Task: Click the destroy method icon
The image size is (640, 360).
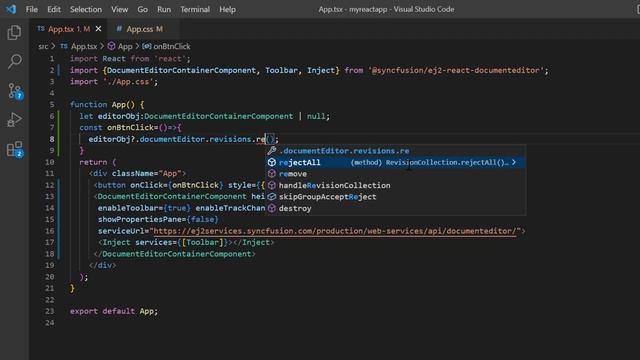Action: pos(272,208)
